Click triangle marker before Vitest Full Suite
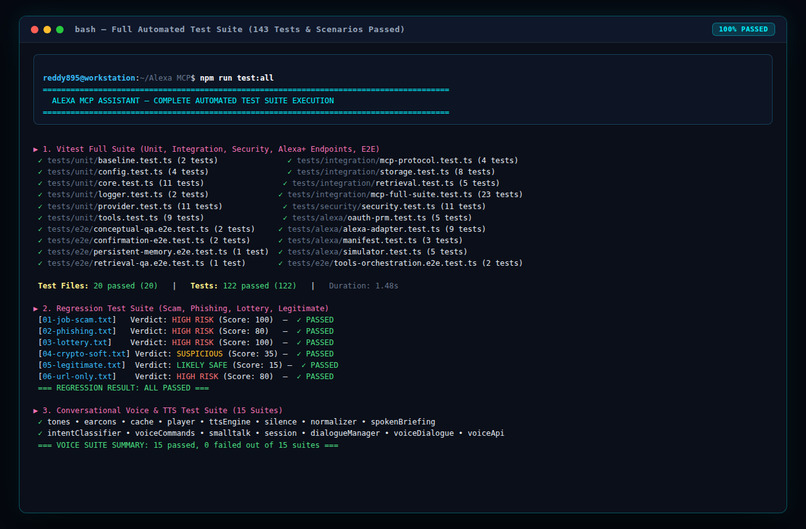This screenshot has height=529, width=806. pyautogui.click(x=35, y=149)
